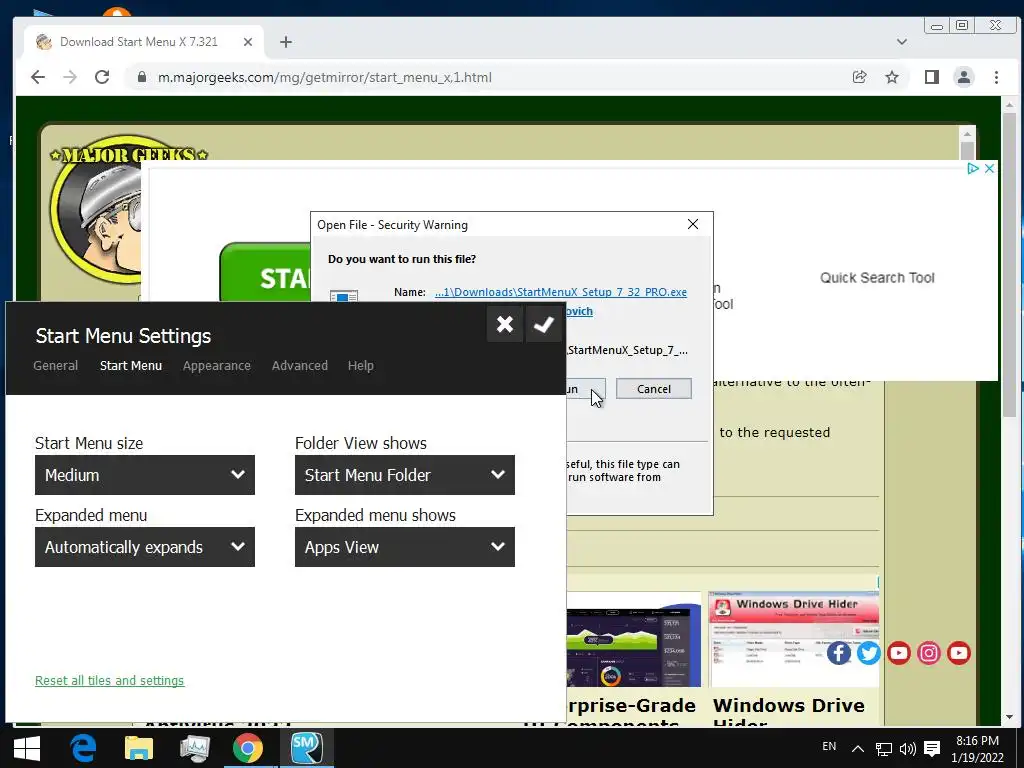The image size is (1024, 768).
Task: Click Cancel in the Security Warning dialog
Action: [x=654, y=389]
